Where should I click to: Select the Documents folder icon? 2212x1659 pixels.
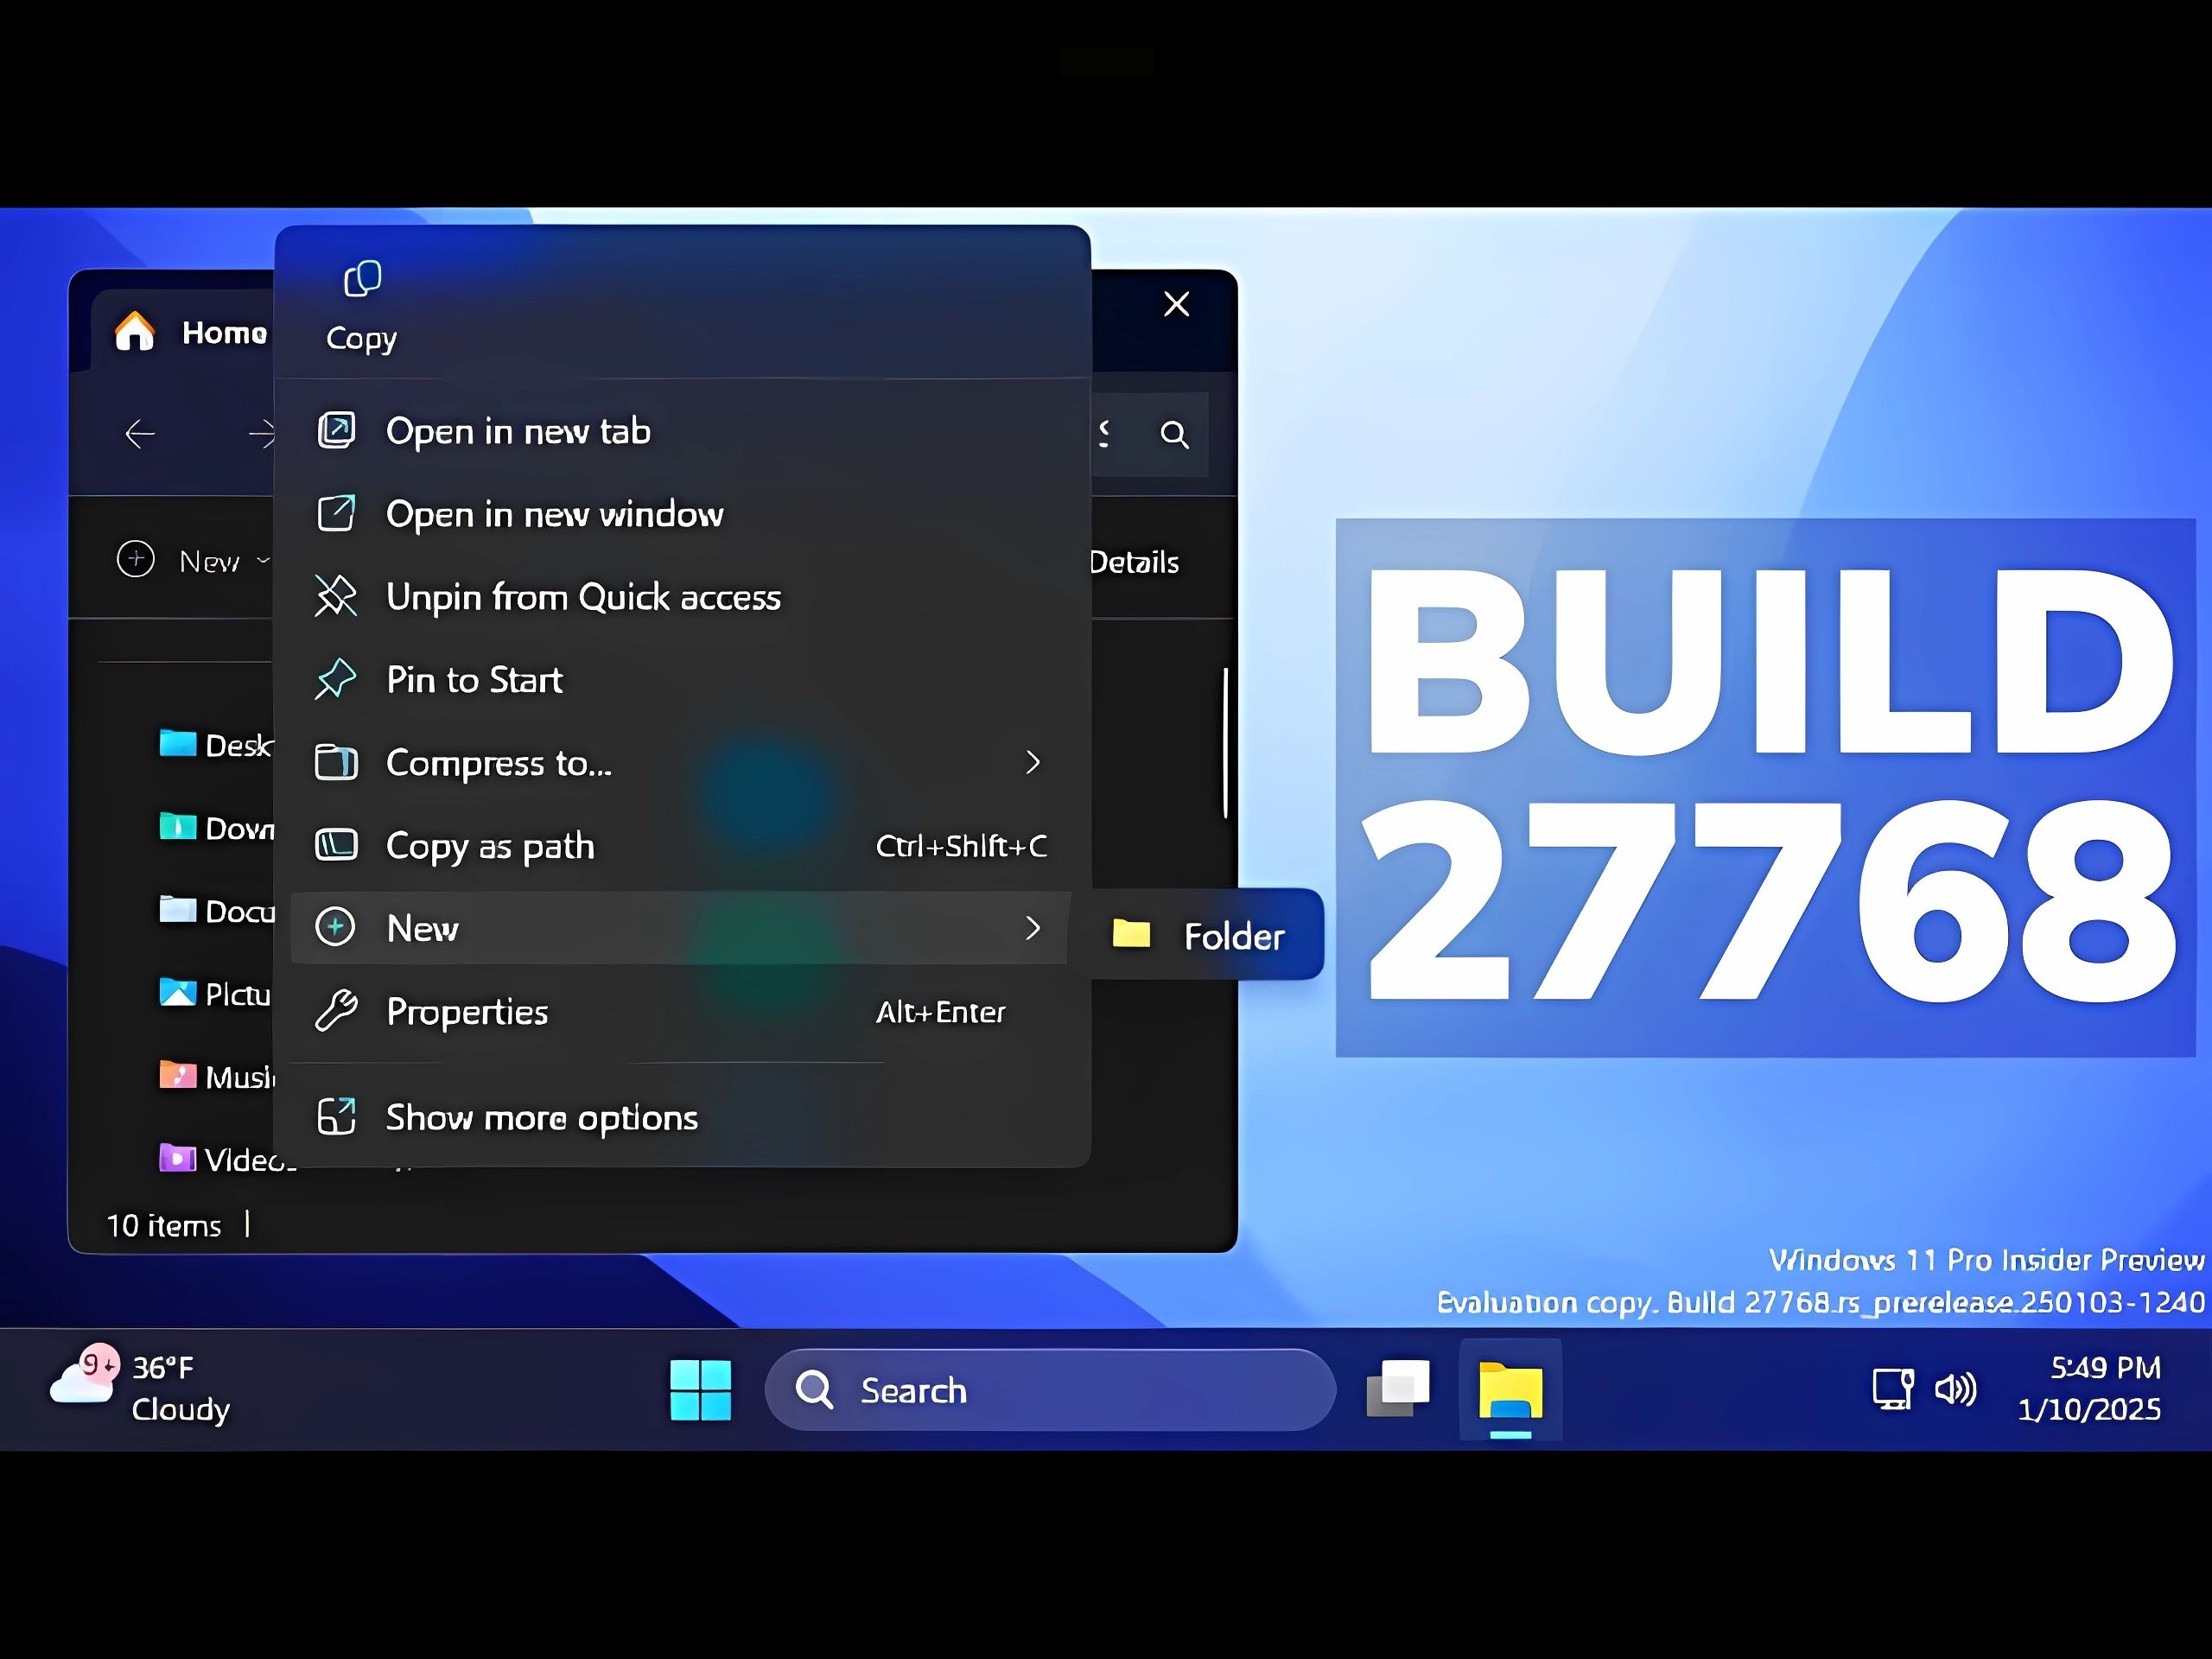tap(178, 909)
